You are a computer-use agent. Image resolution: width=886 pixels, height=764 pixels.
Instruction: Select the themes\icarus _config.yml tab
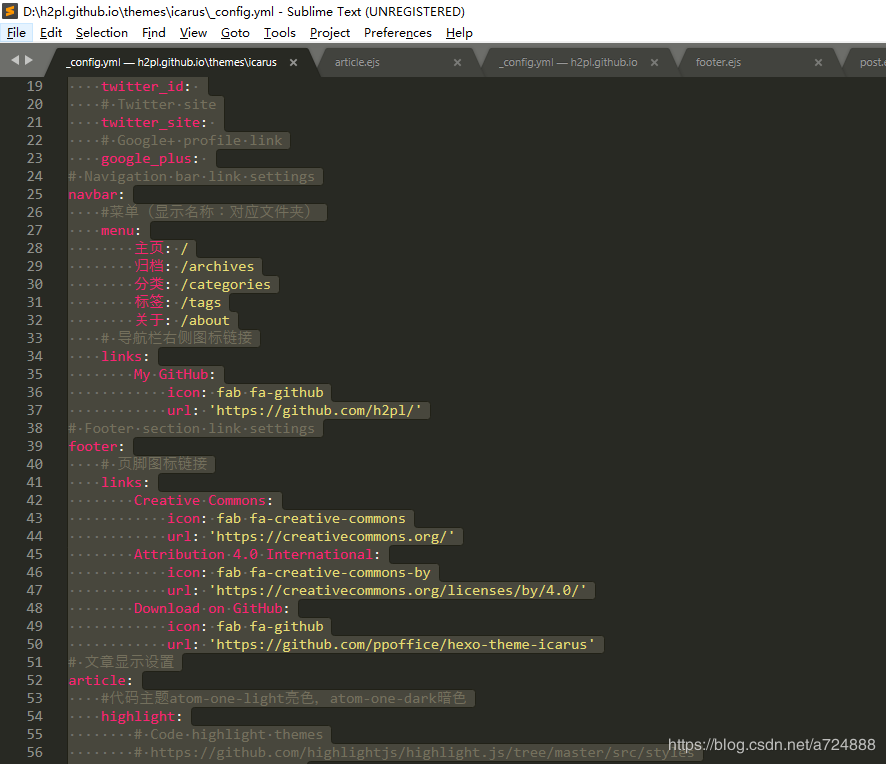(172, 62)
